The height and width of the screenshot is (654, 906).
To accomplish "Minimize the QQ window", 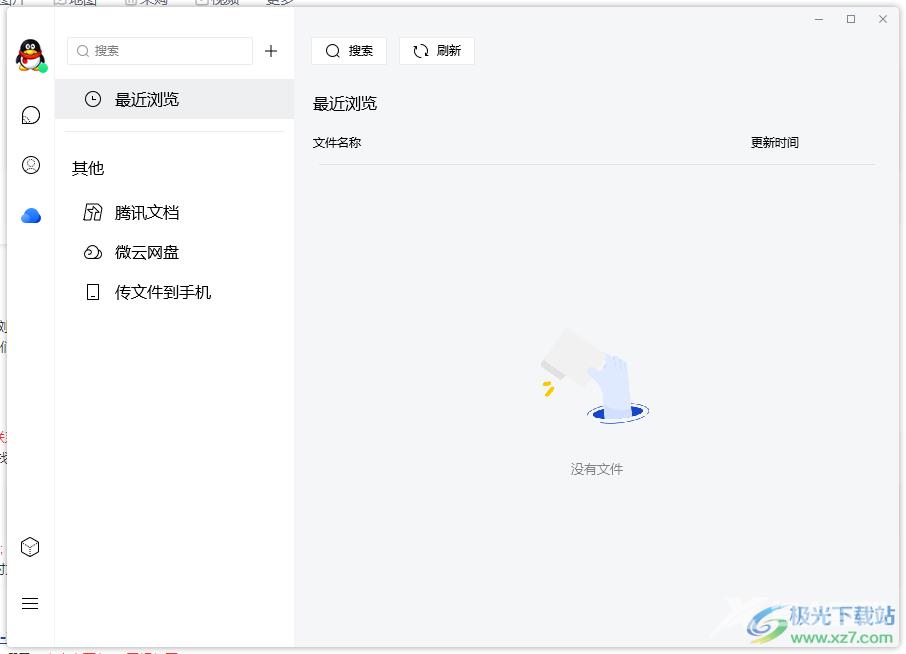I will click(819, 19).
